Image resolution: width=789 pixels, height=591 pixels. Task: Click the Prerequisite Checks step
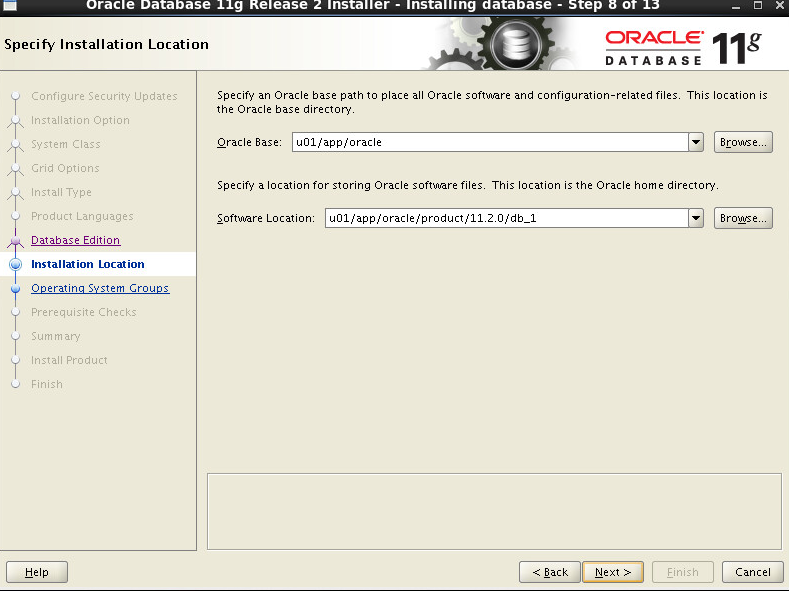(84, 312)
